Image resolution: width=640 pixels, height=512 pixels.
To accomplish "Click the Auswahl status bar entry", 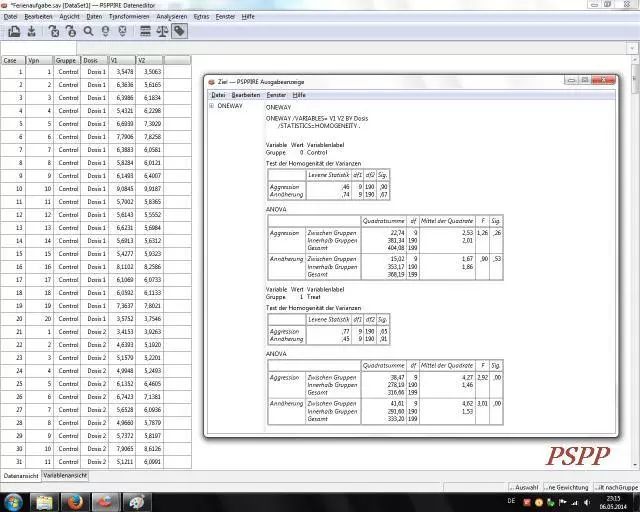I will pyautogui.click(x=525, y=487).
